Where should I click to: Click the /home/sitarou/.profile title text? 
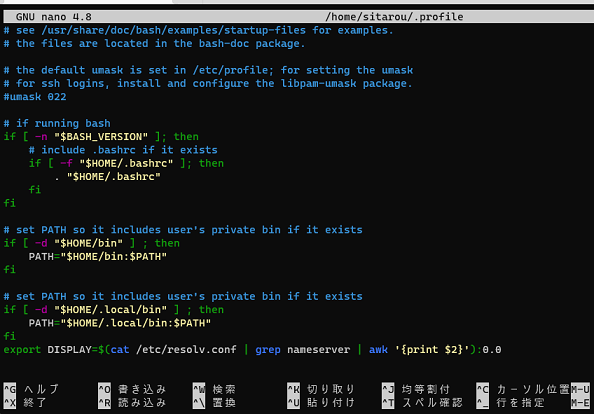coord(394,17)
